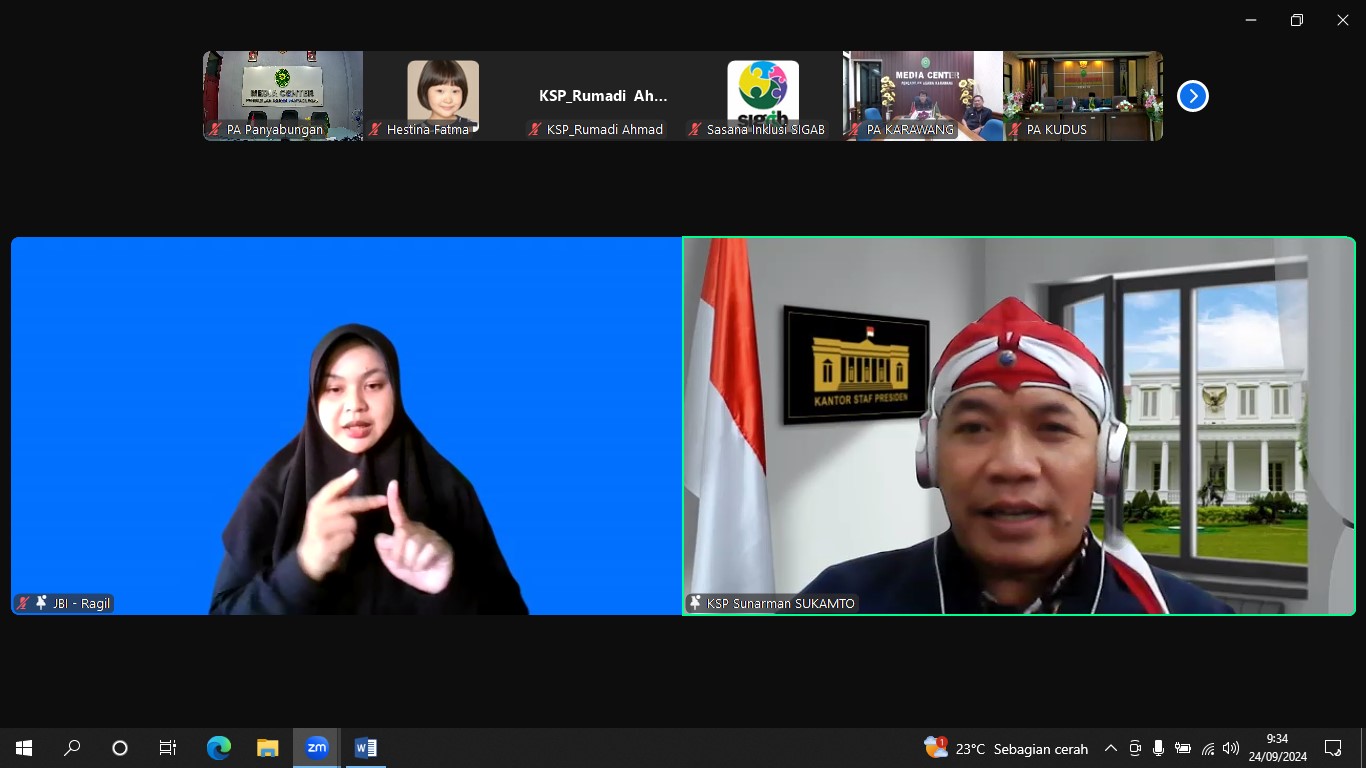Click the microphone icon in the system tray
Viewport: 1366px width, 768px height.
point(1158,748)
